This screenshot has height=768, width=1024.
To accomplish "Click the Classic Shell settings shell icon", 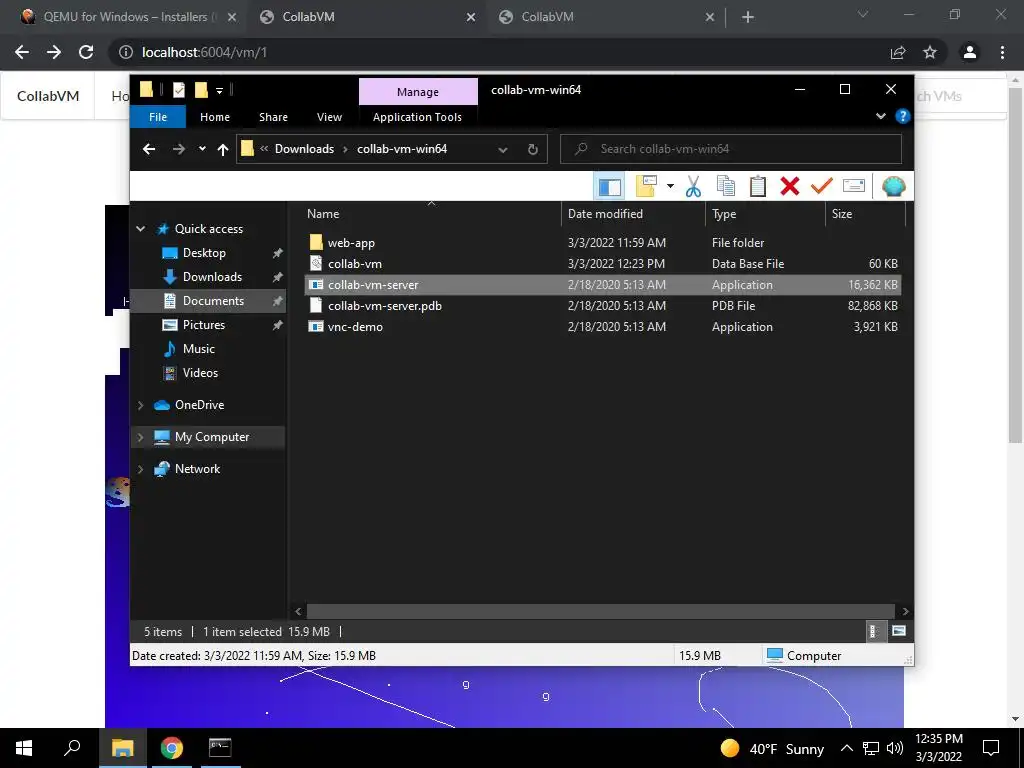I will pos(893,187).
